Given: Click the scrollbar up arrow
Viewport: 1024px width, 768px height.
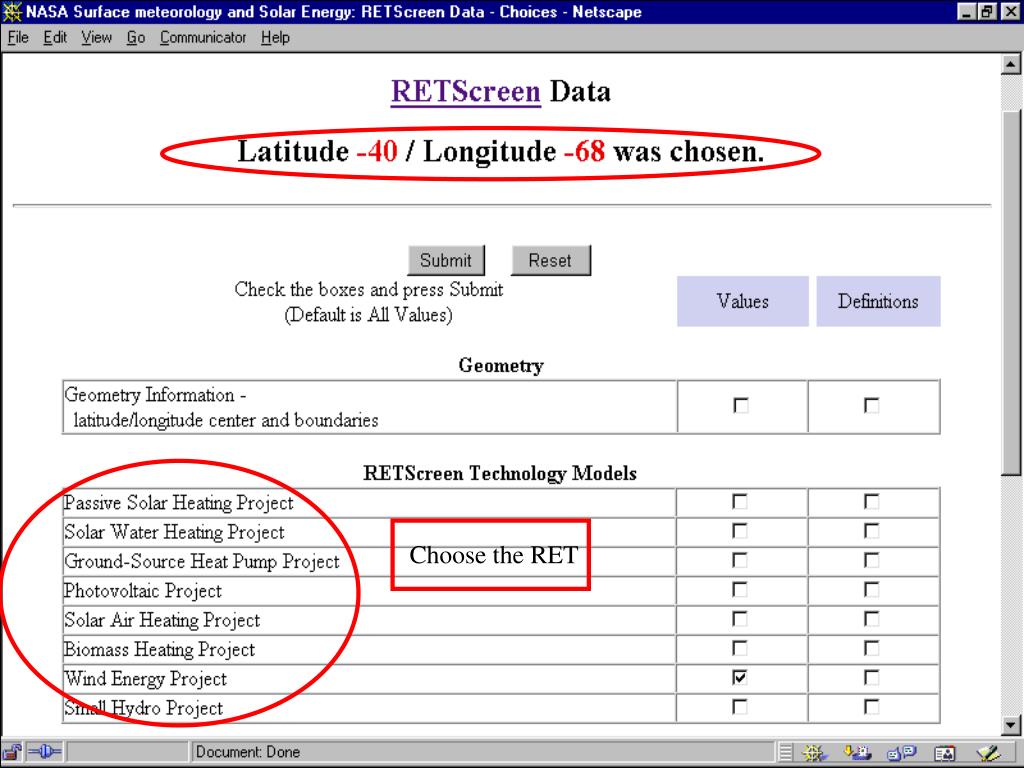Looking at the screenshot, I should (1011, 64).
